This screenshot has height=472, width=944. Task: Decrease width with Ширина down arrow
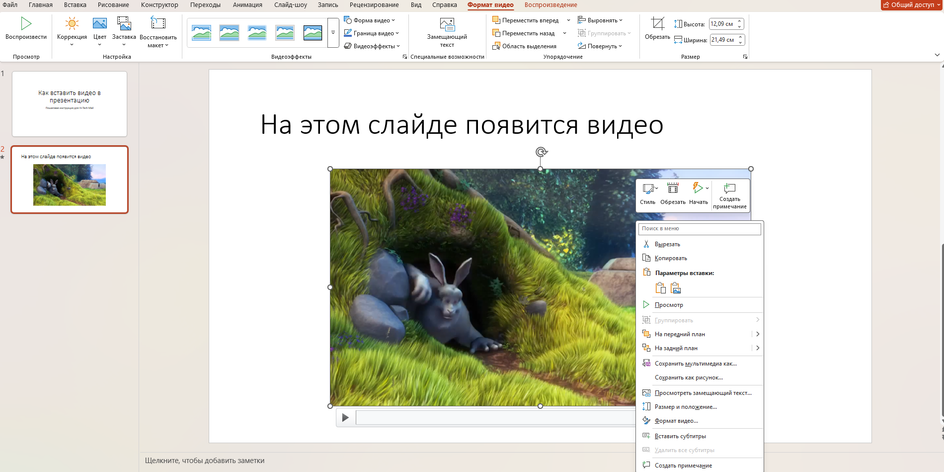pyautogui.click(x=741, y=43)
